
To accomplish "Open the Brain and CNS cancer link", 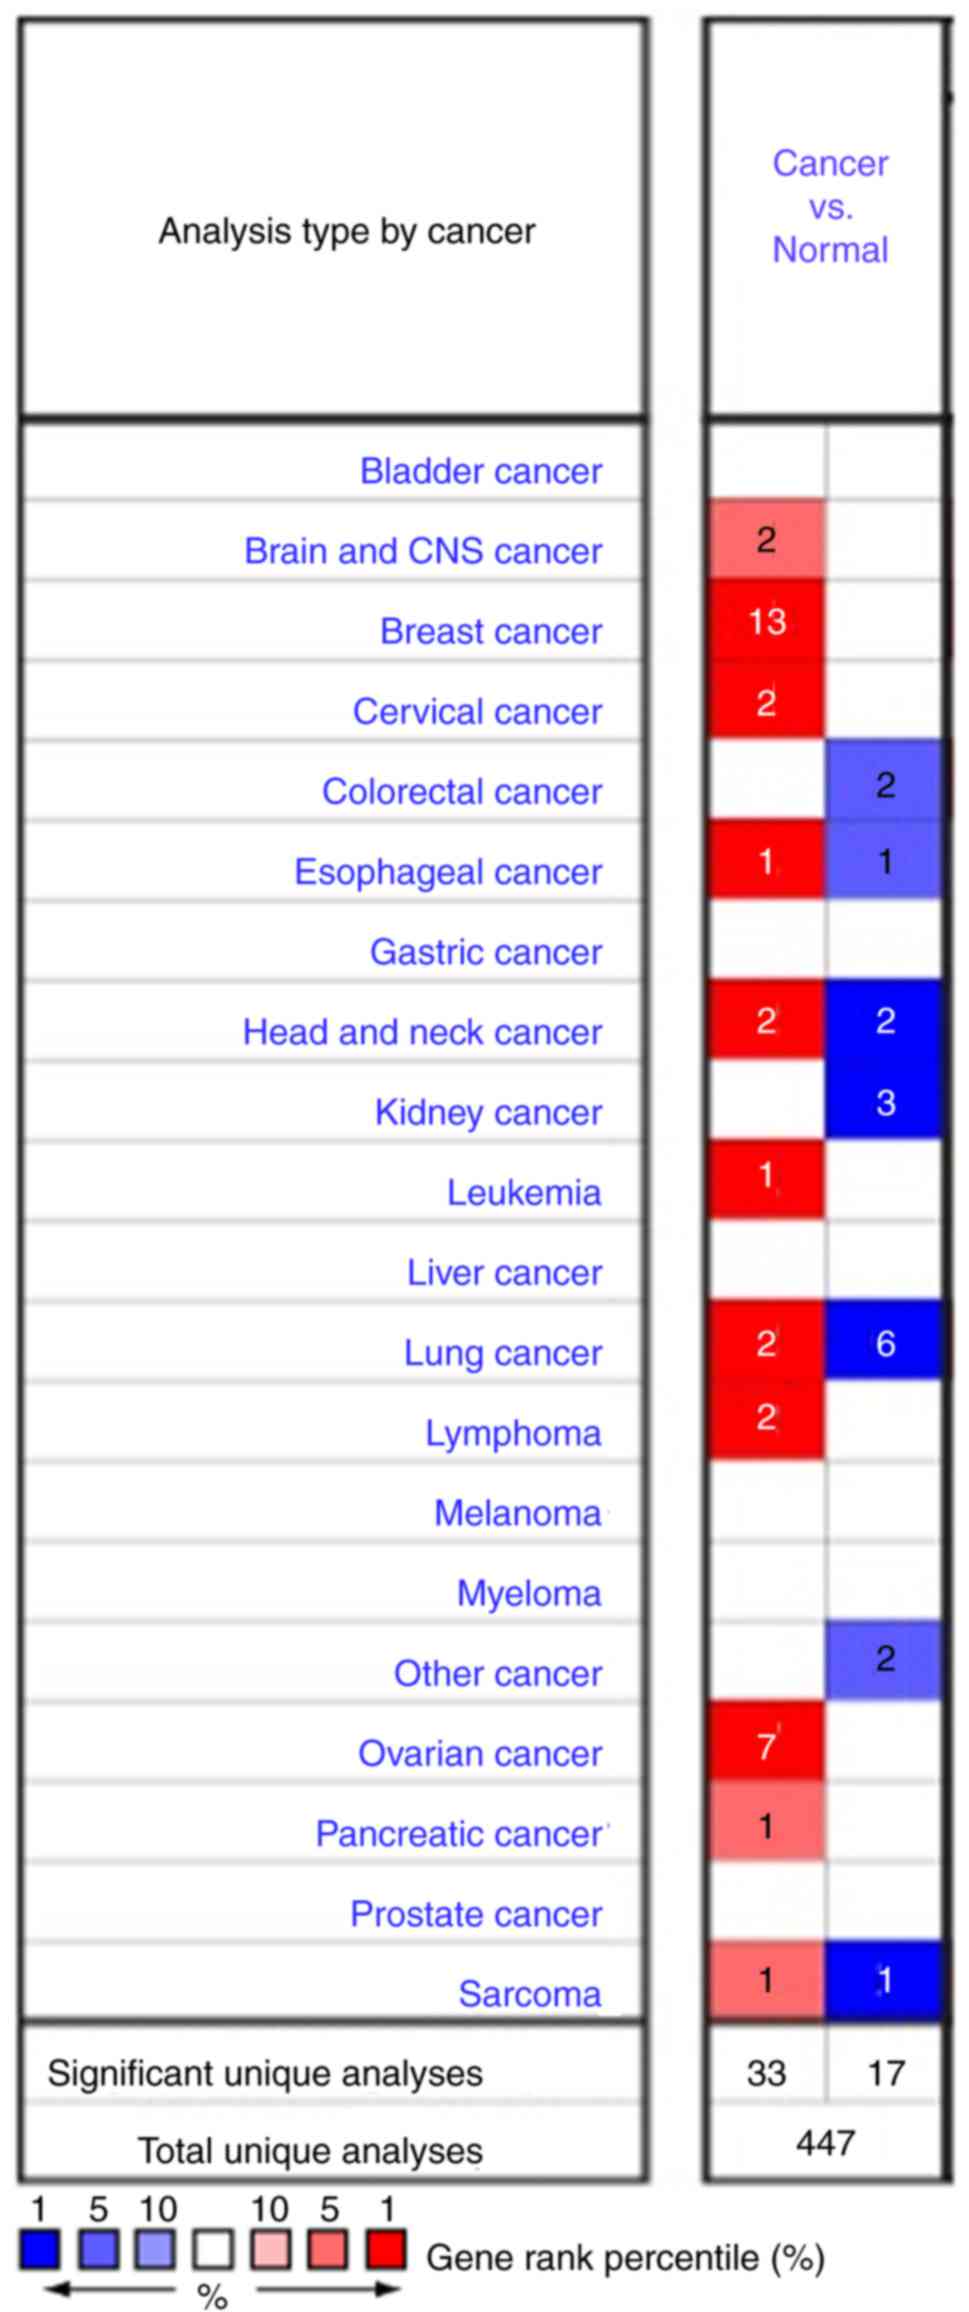I will [423, 551].
